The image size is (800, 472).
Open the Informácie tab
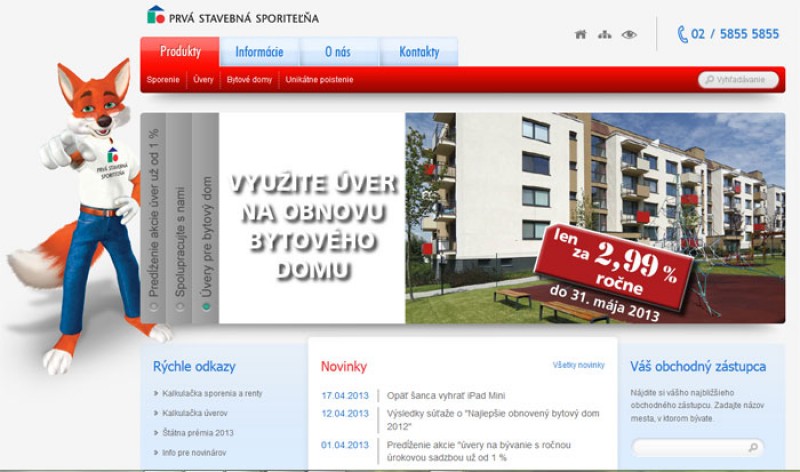pos(259,52)
